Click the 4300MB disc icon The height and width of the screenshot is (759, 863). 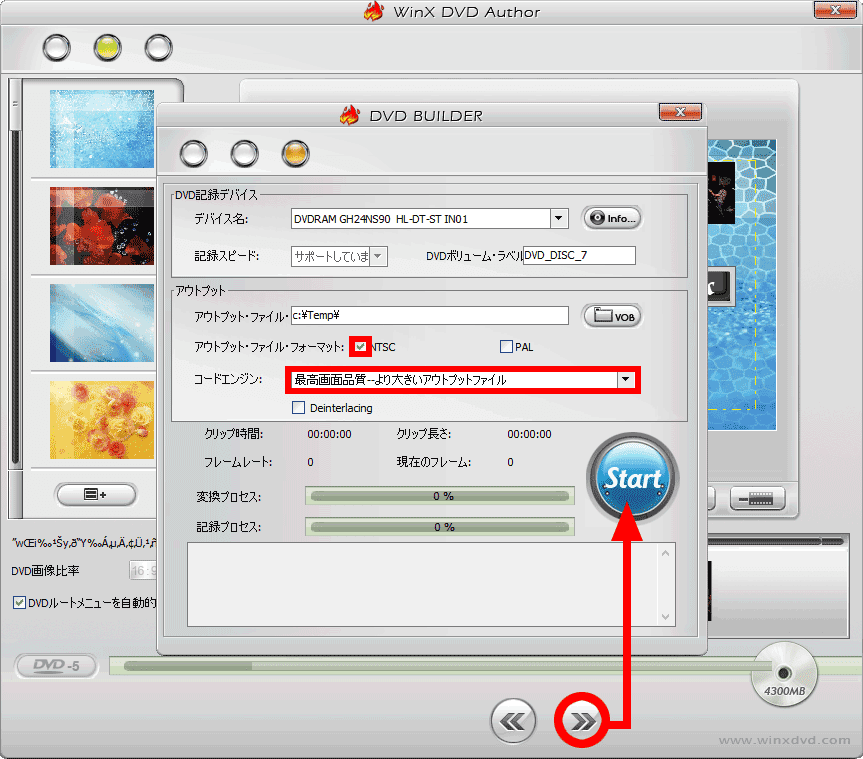784,674
